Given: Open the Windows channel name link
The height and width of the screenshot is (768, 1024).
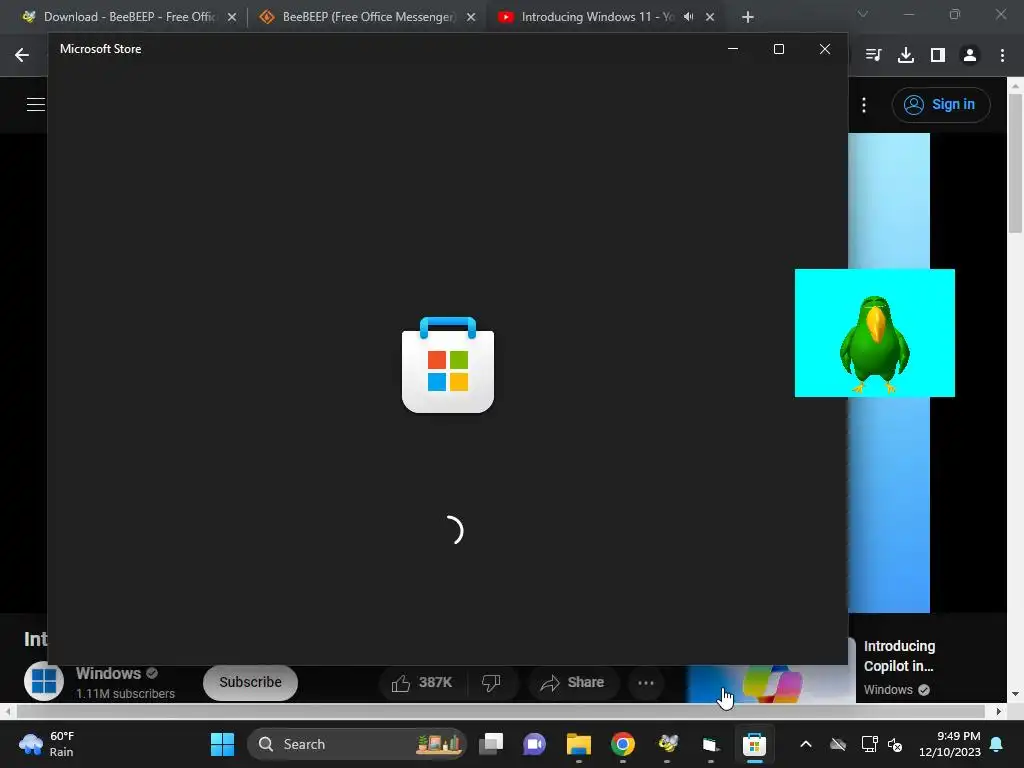Looking at the screenshot, I should point(108,673).
